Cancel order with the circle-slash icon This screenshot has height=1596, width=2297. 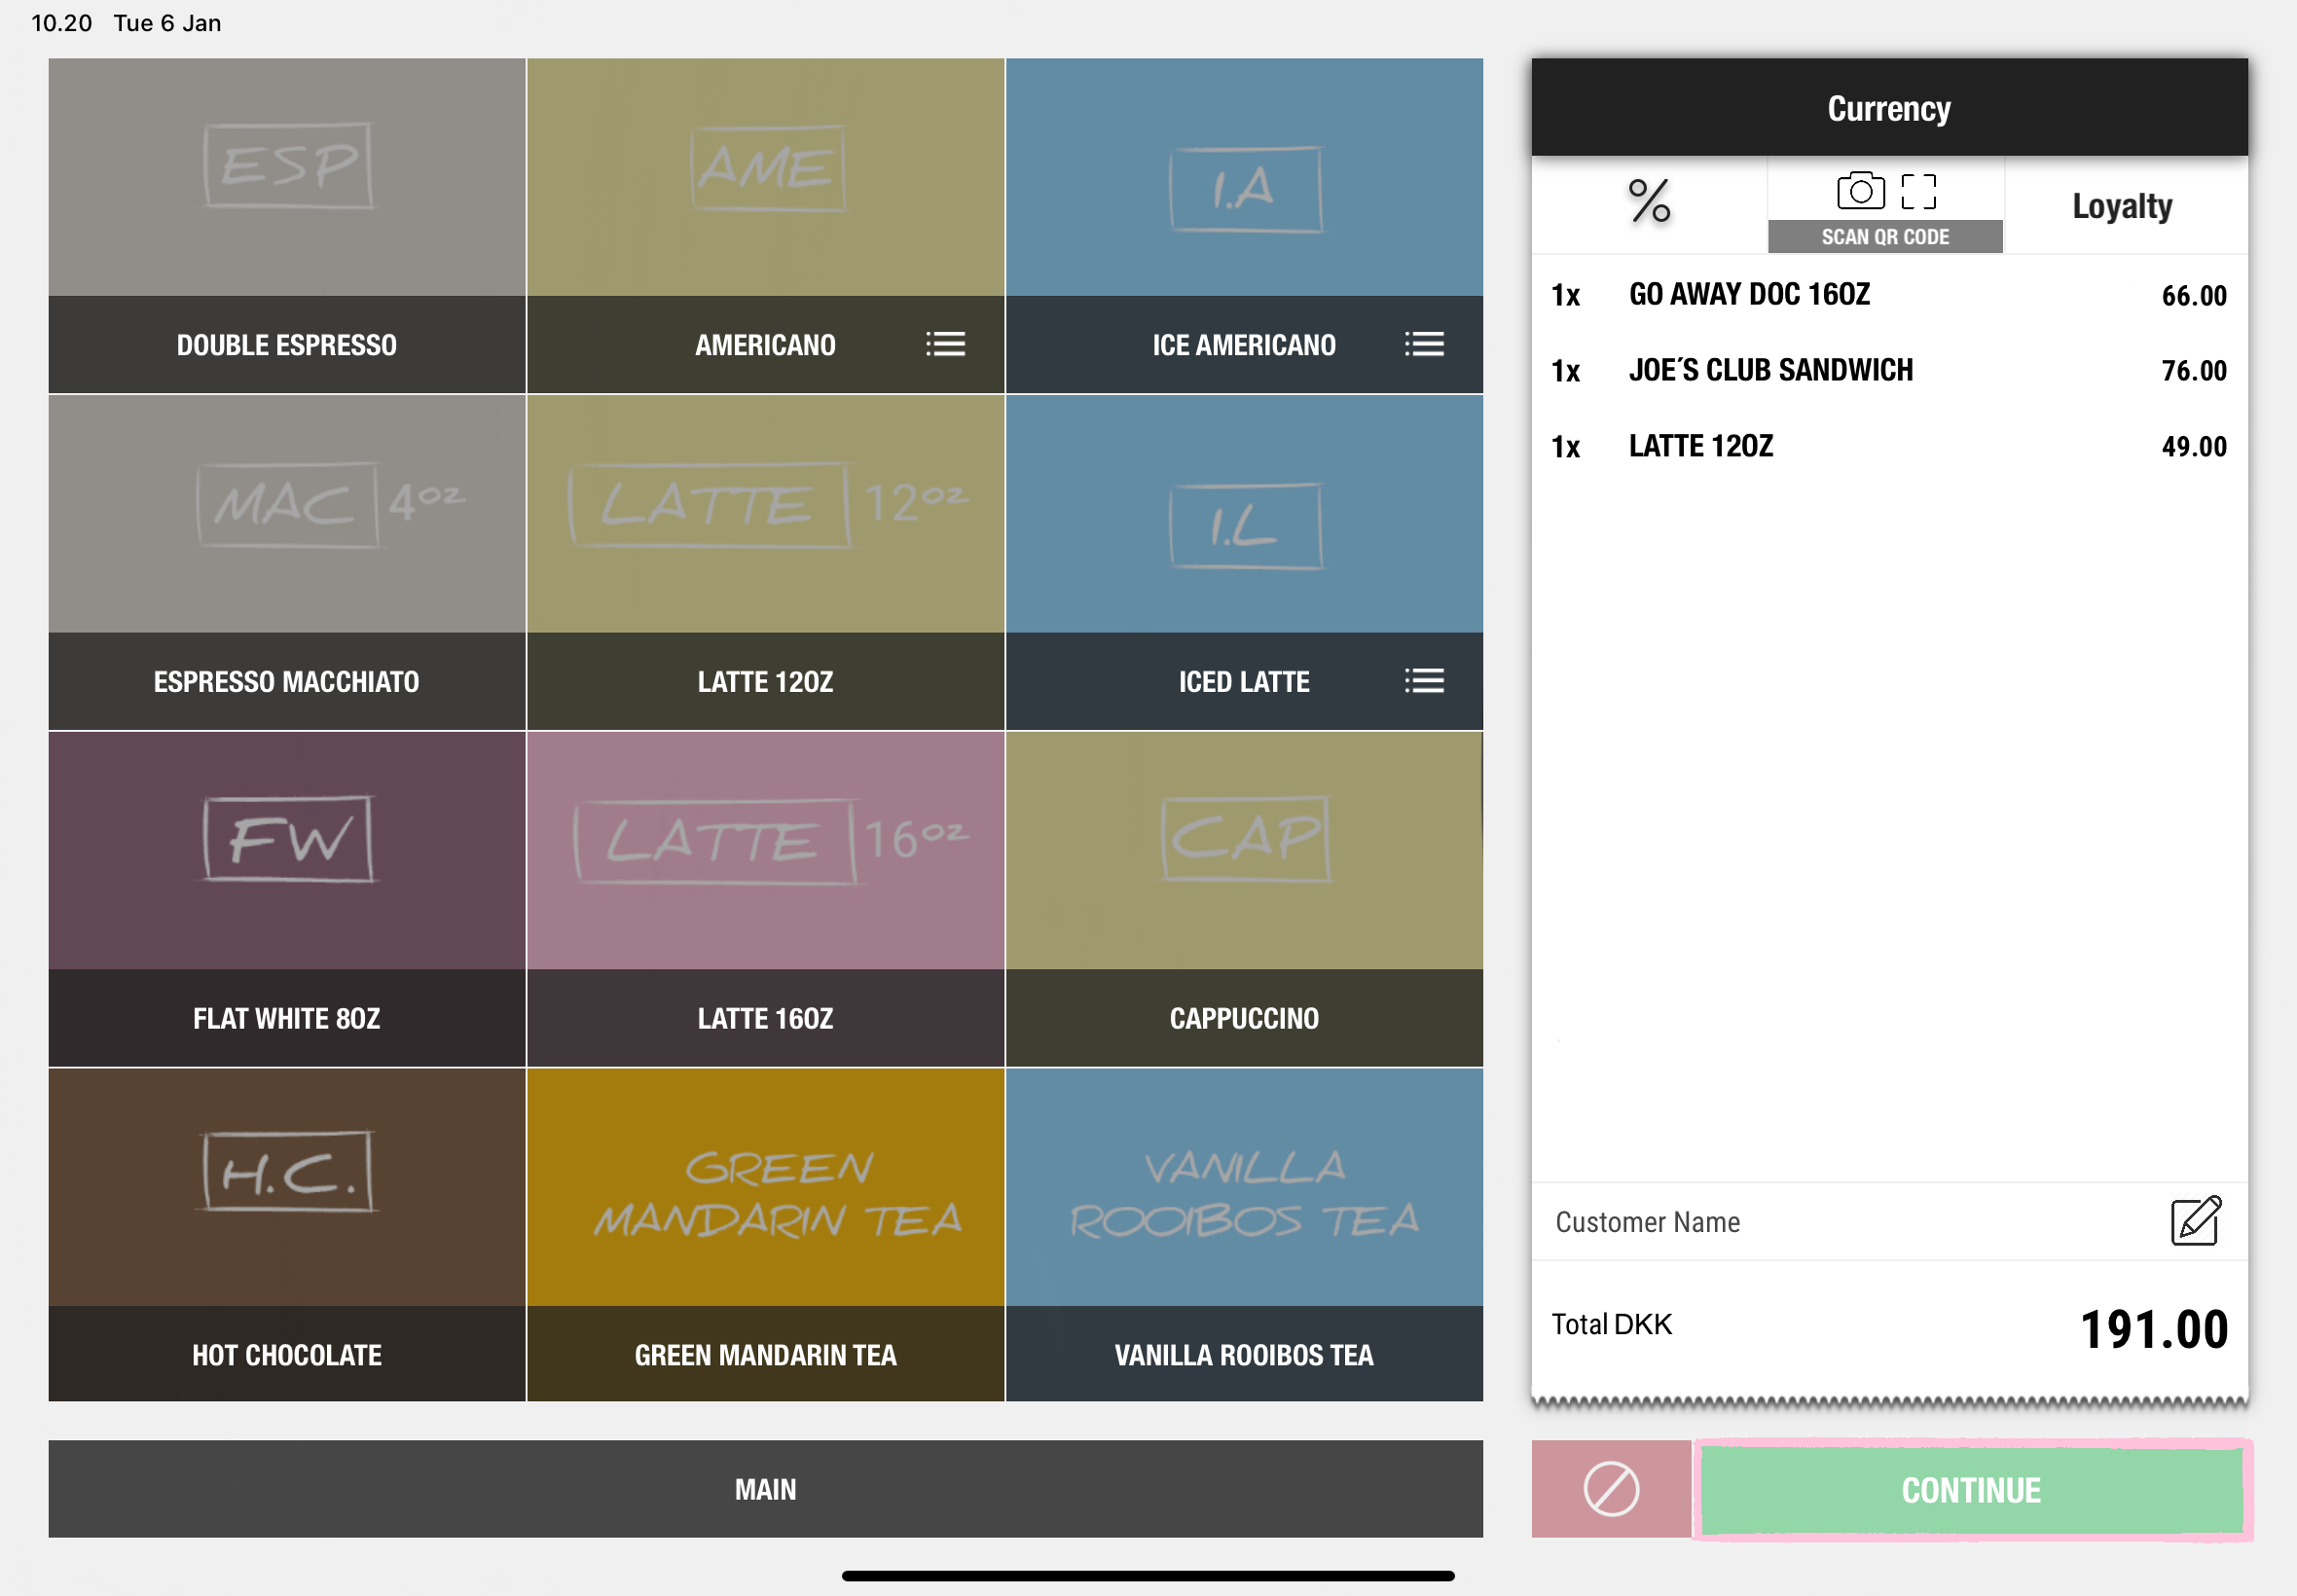pos(1611,1488)
